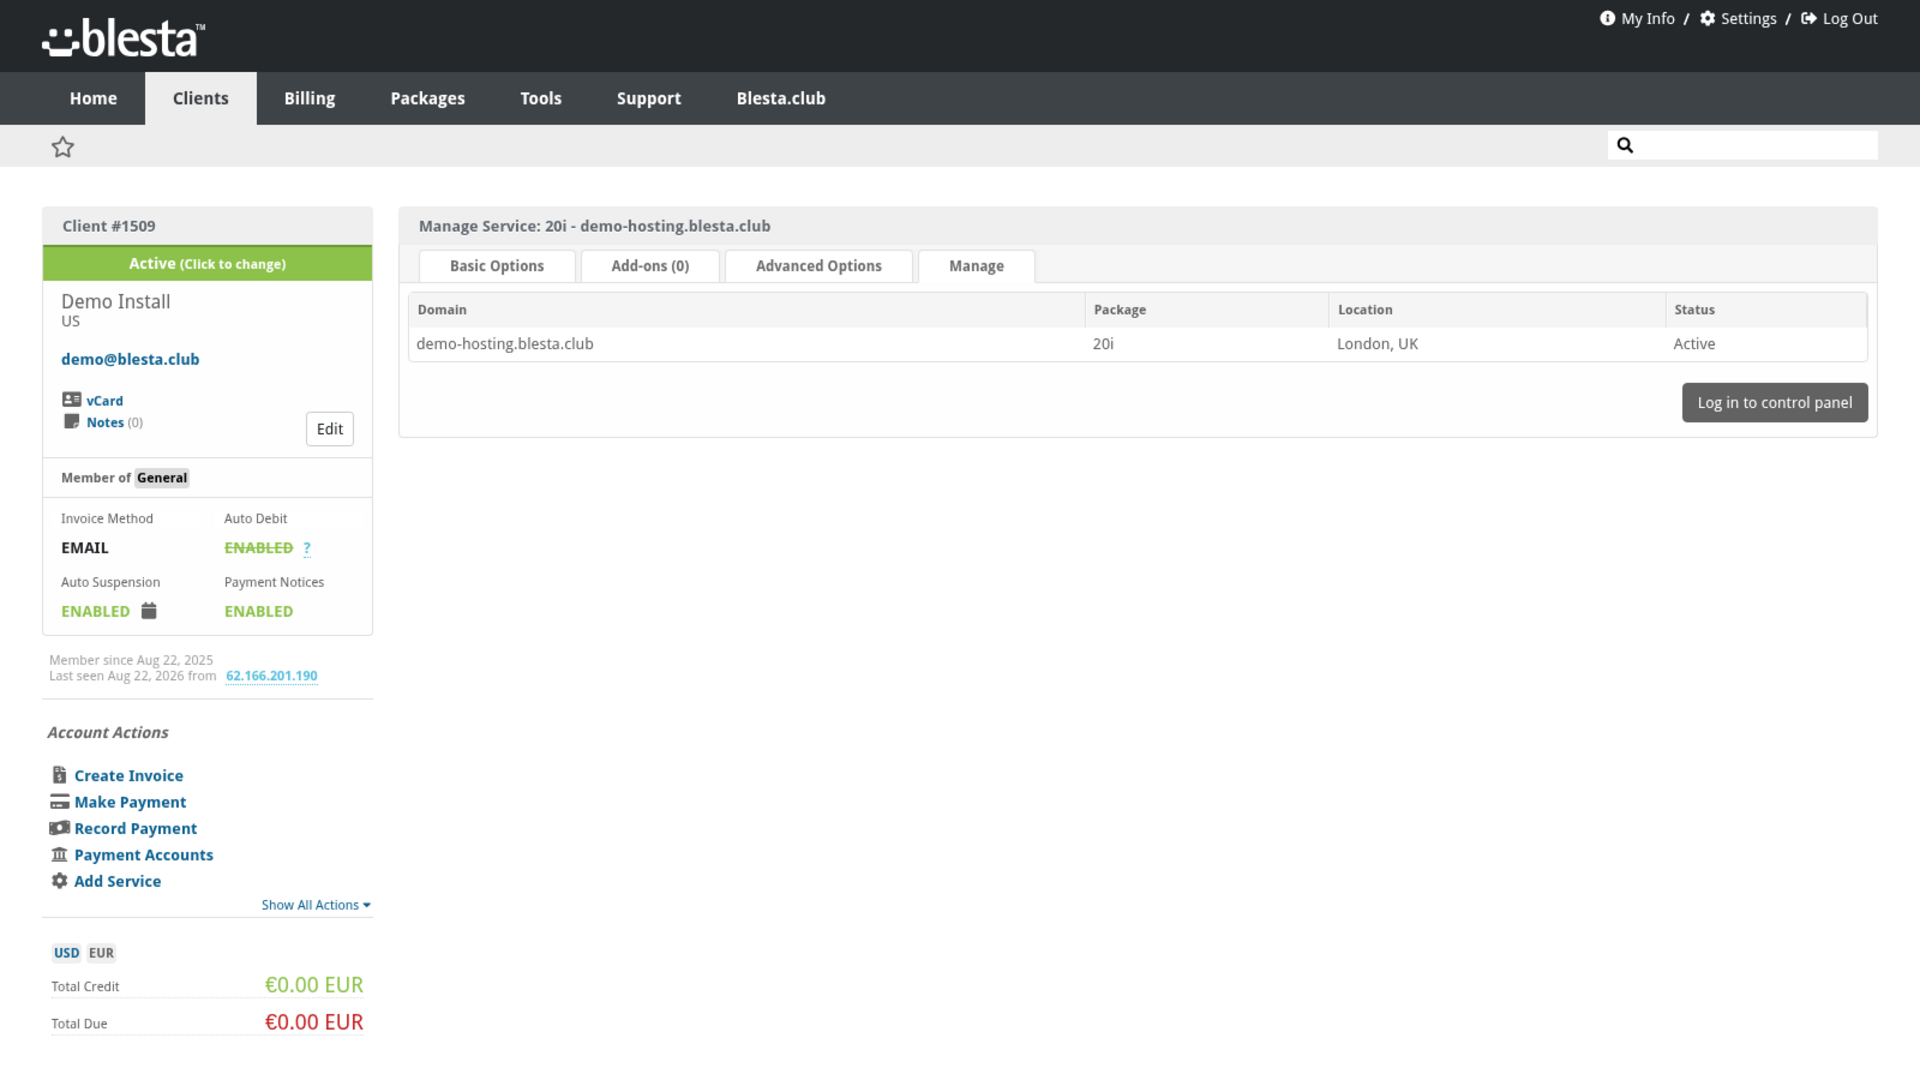Open the demo@blesta.club email link
Viewport: 1920px width, 1080px height.
(x=130, y=359)
